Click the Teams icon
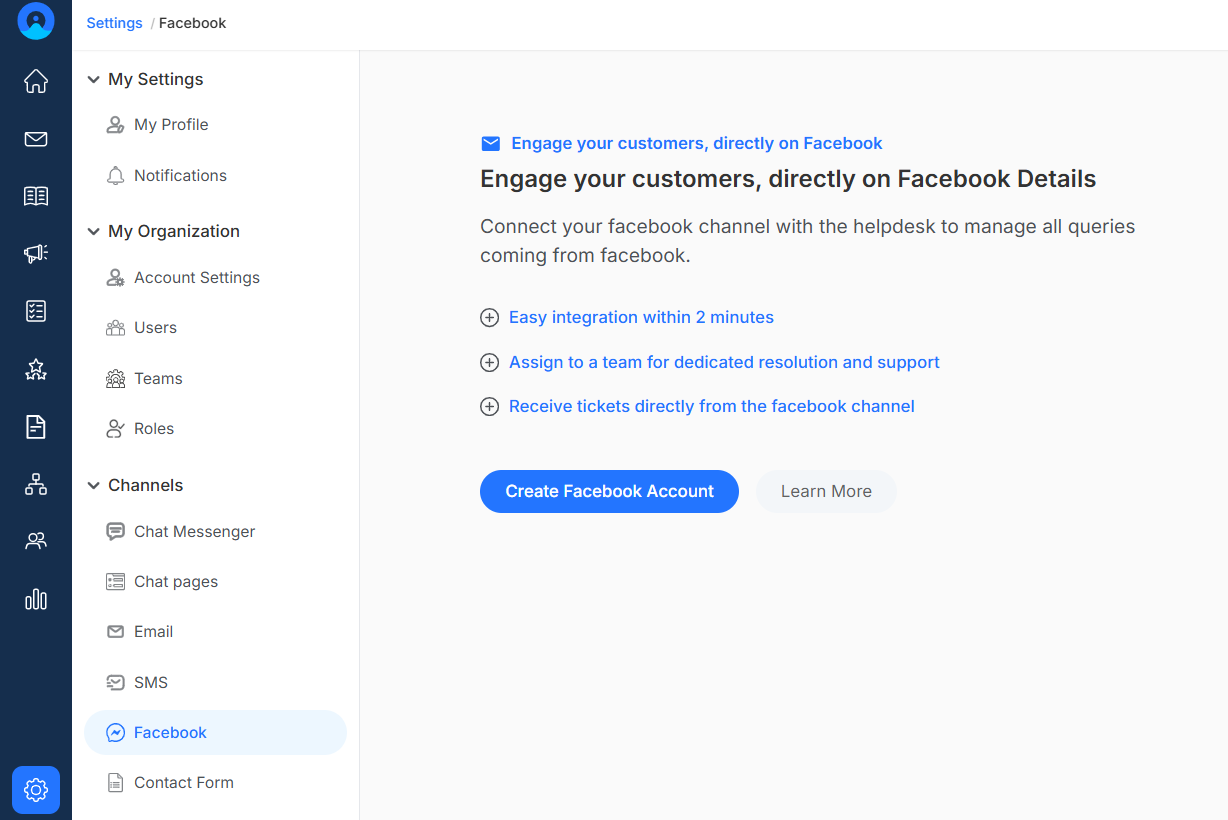Image resolution: width=1228 pixels, height=820 pixels. coord(116,379)
